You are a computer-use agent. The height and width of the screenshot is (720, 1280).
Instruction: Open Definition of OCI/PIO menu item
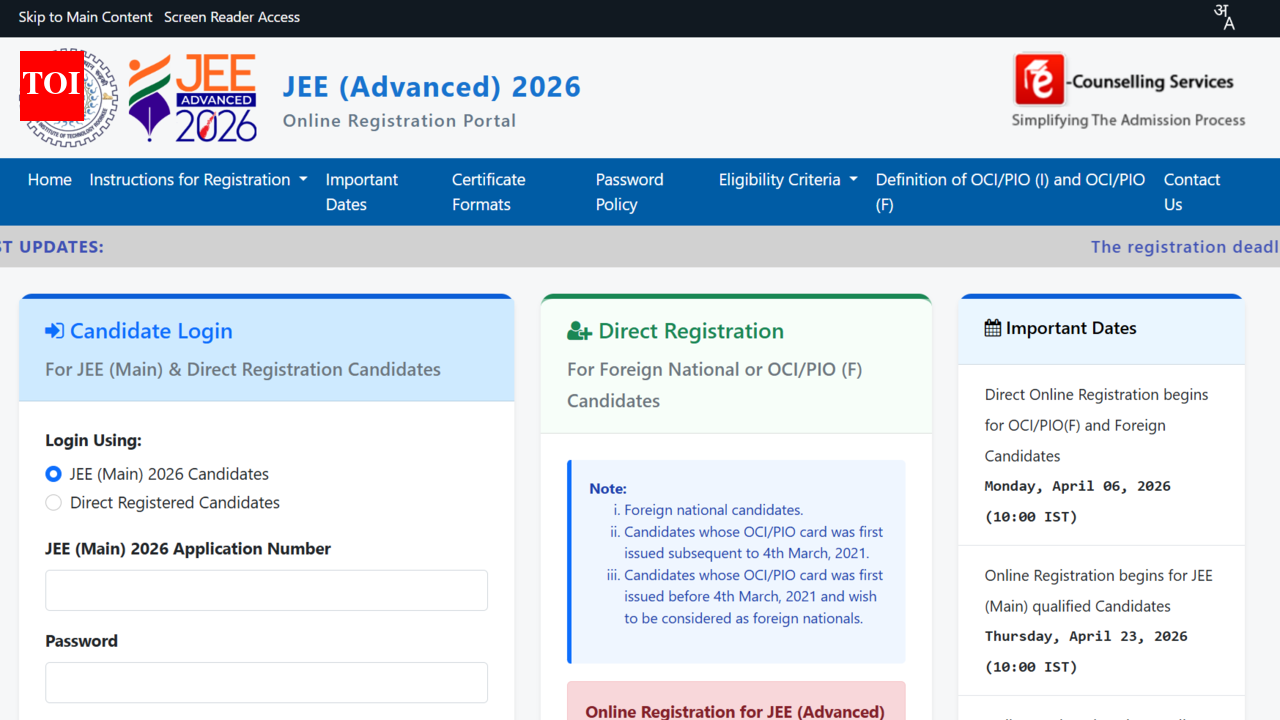[1010, 192]
